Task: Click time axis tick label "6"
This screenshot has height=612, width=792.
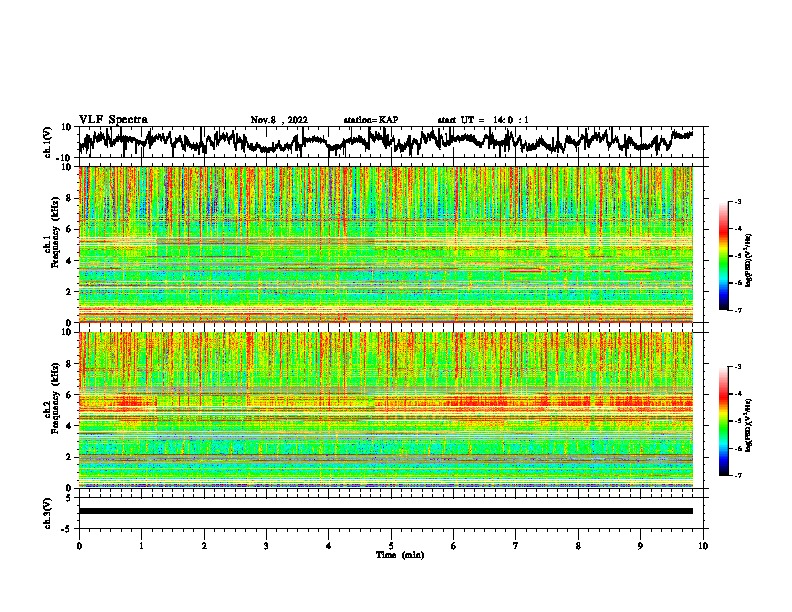Action: (454, 546)
